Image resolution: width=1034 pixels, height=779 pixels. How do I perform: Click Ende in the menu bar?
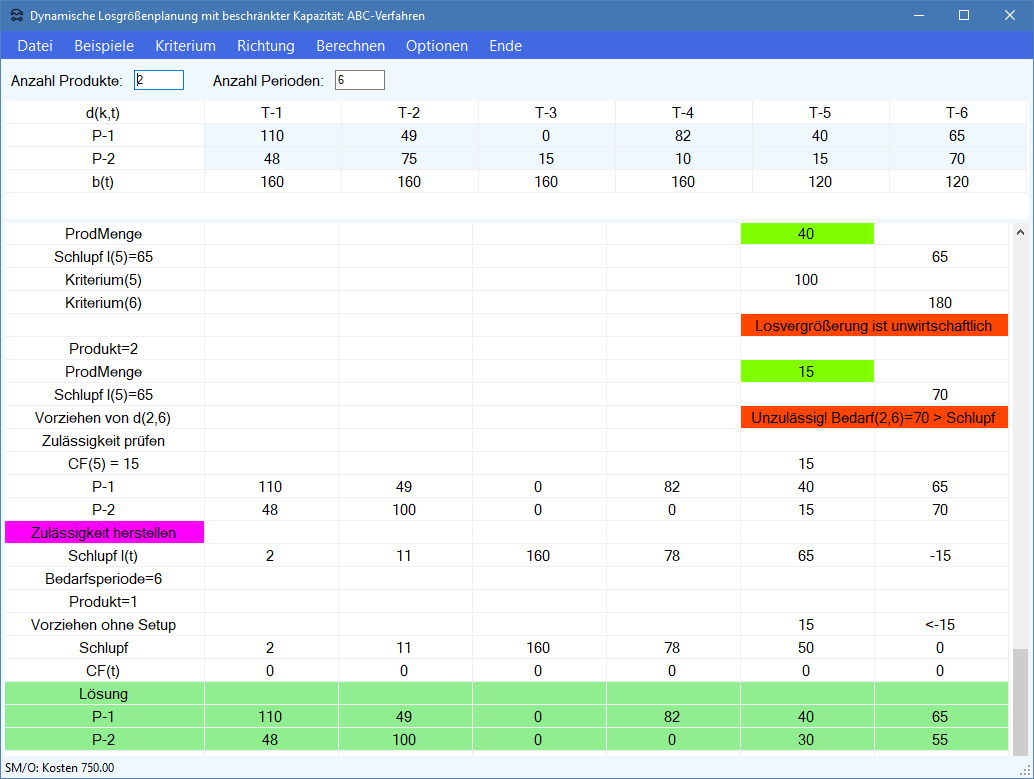pos(505,46)
